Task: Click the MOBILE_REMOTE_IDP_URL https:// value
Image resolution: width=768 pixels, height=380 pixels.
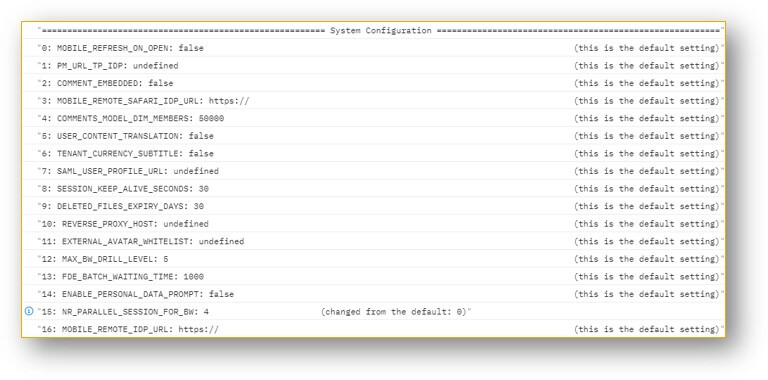Action: coord(198,329)
